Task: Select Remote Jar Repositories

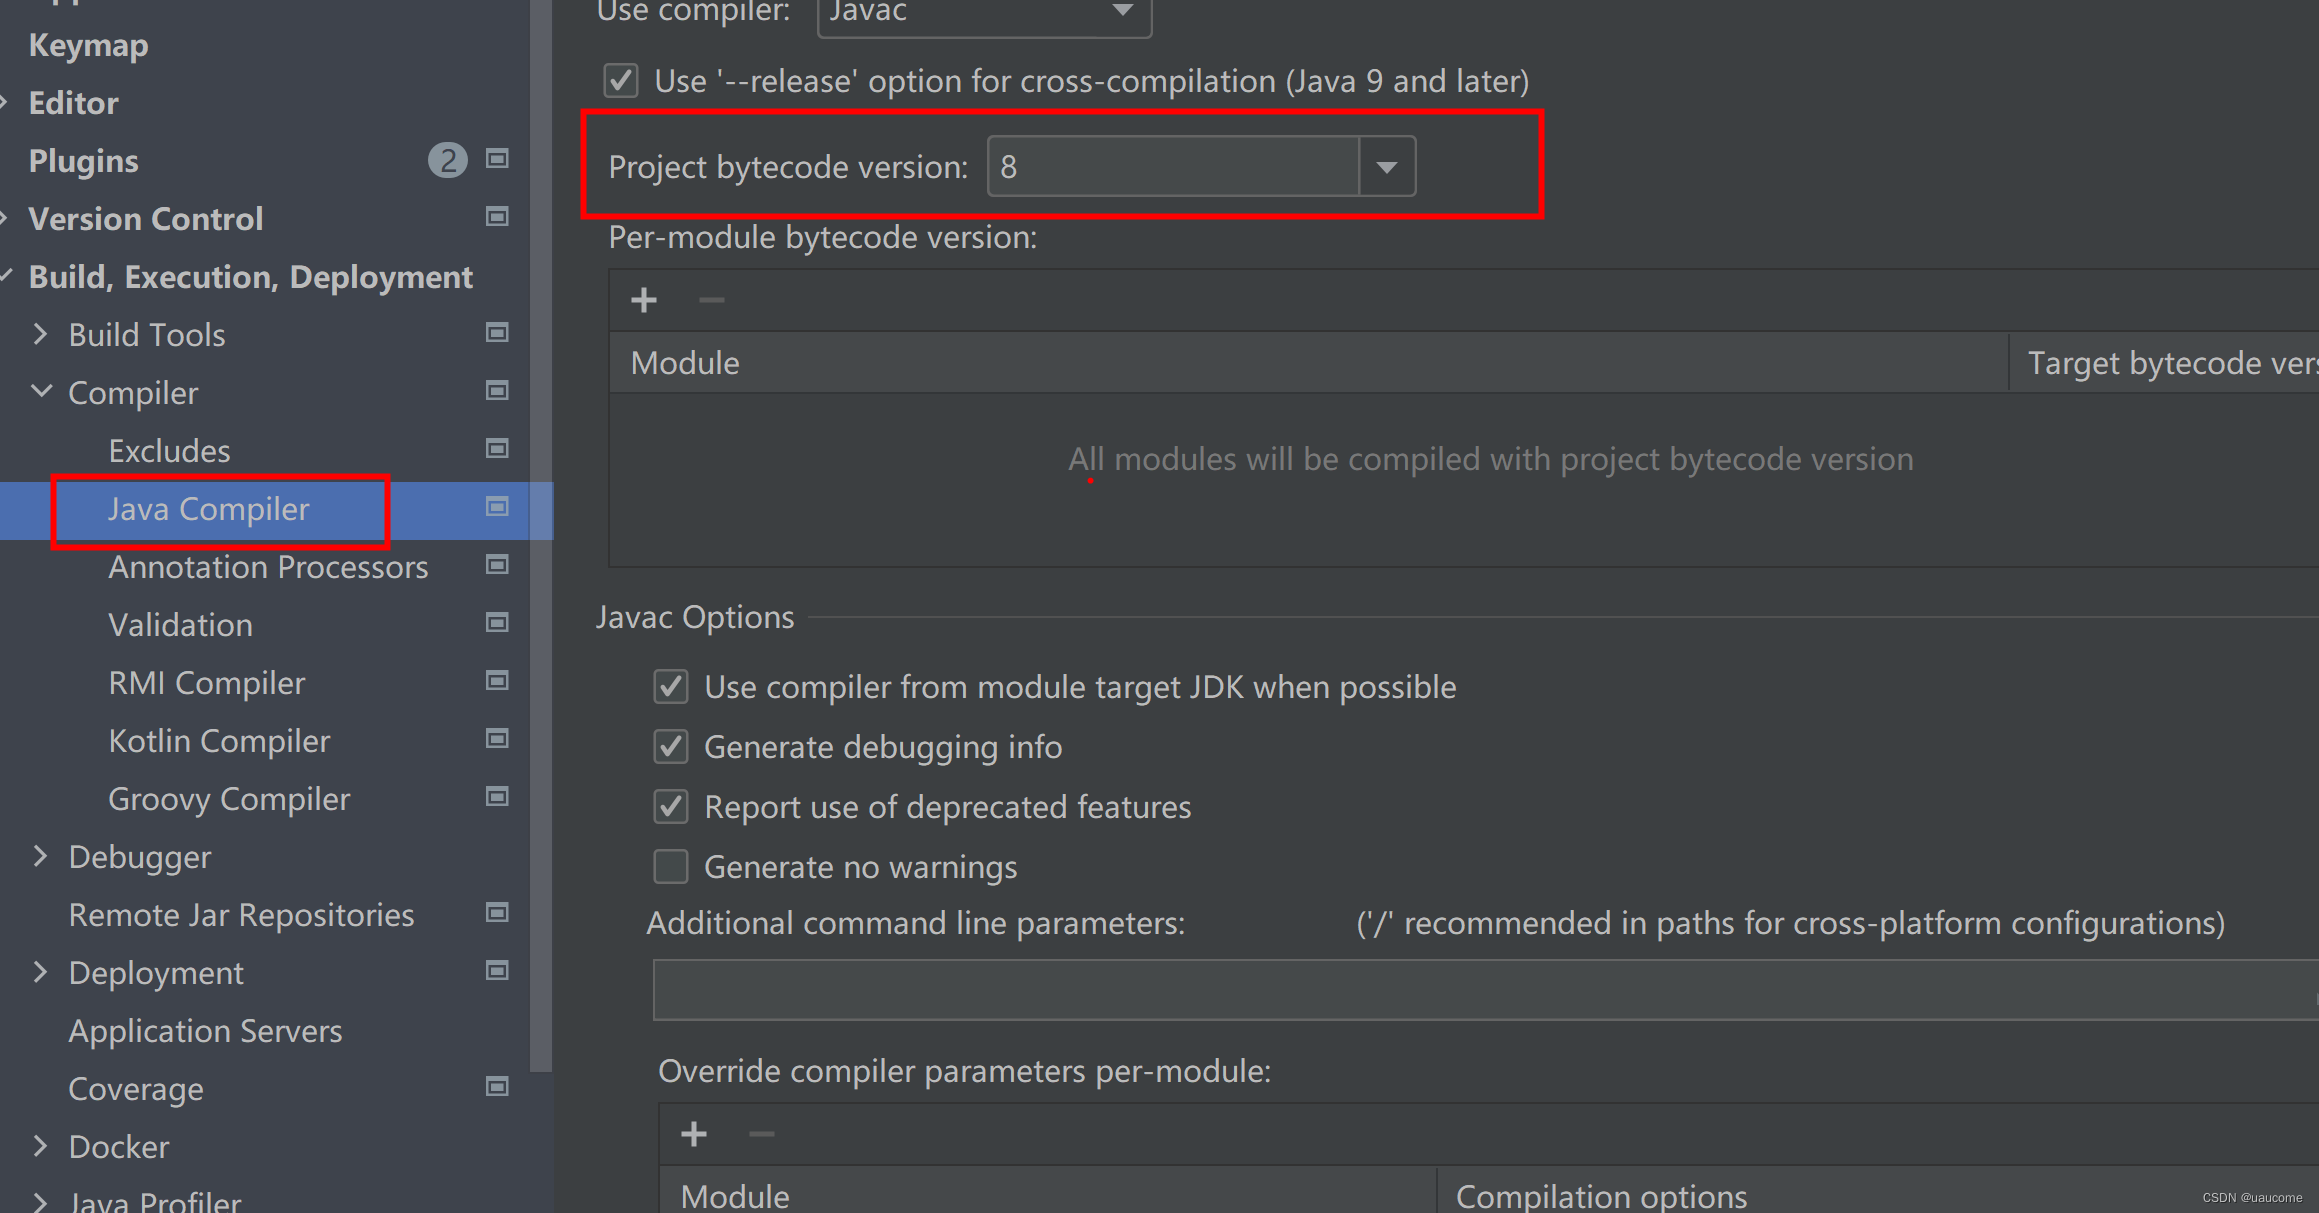Action: (x=241, y=915)
